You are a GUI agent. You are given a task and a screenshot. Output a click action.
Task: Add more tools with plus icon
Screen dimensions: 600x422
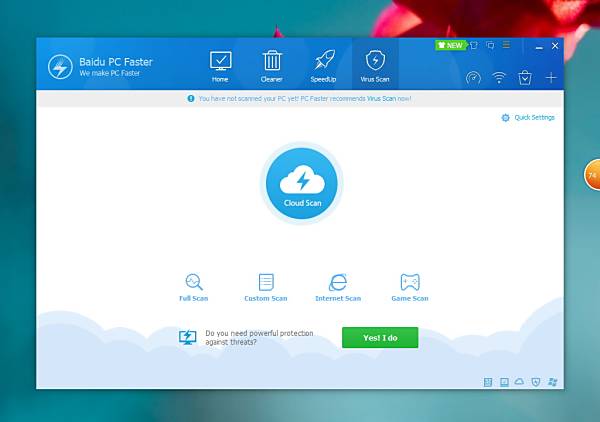click(x=551, y=78)
